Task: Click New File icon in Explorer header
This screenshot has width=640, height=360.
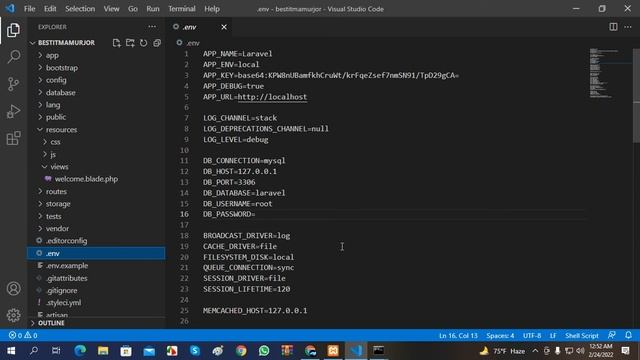Action: point(116,43)
